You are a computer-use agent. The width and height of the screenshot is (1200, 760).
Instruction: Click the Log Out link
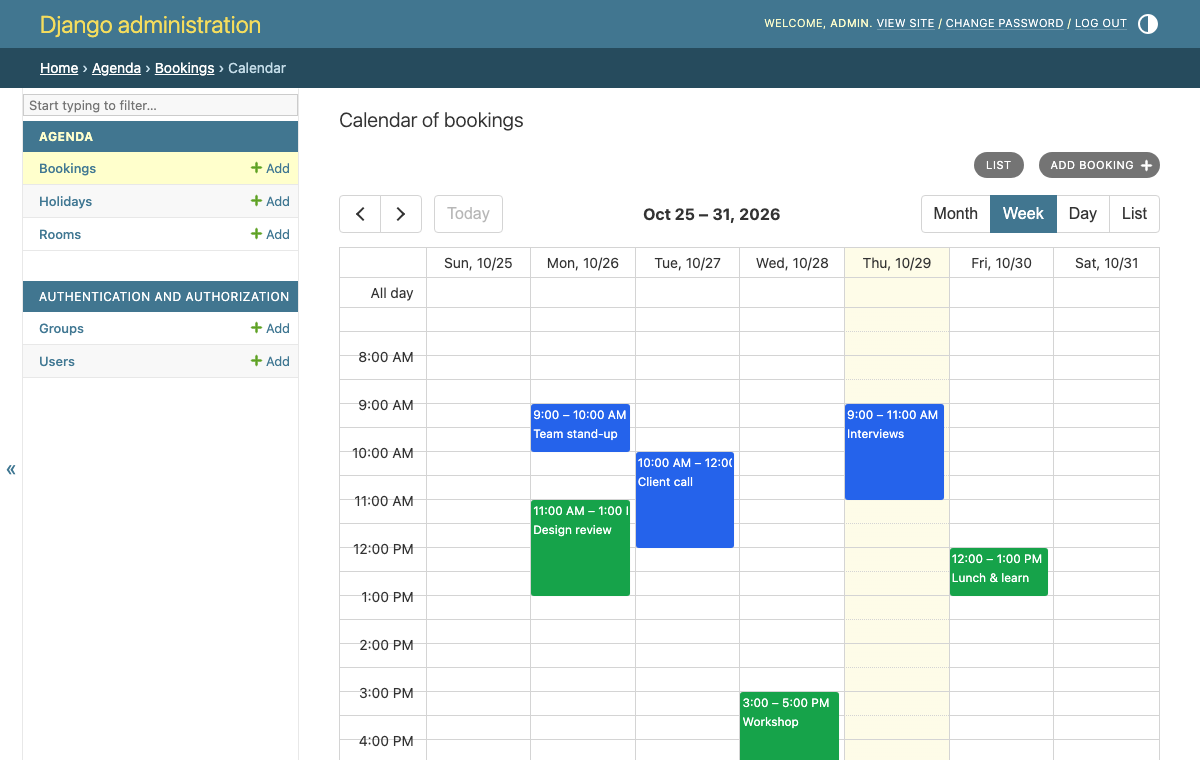(x=1101, y=23)
